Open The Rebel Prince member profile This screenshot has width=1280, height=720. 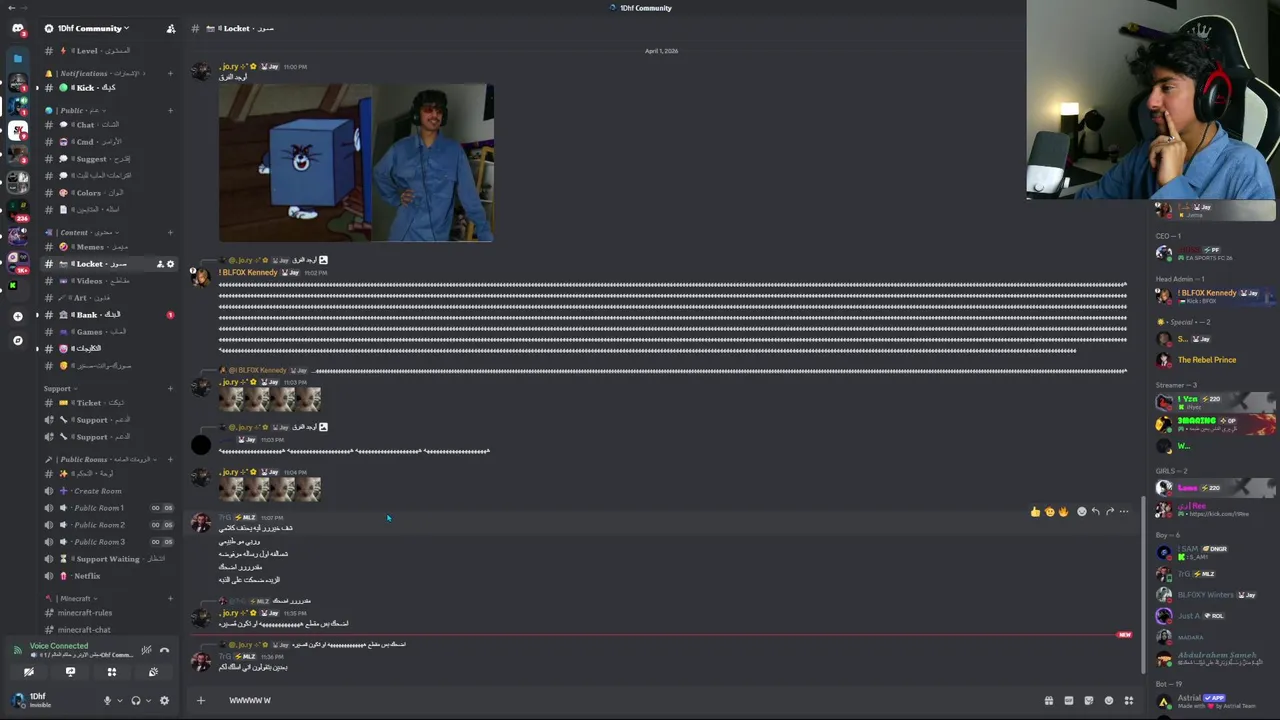(x=1215, y=360)
